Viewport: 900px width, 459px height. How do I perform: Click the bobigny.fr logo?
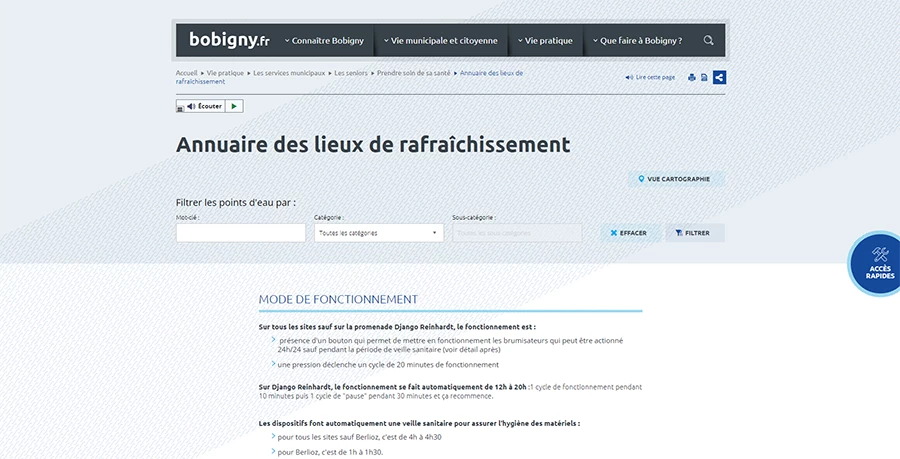[229, 40]
